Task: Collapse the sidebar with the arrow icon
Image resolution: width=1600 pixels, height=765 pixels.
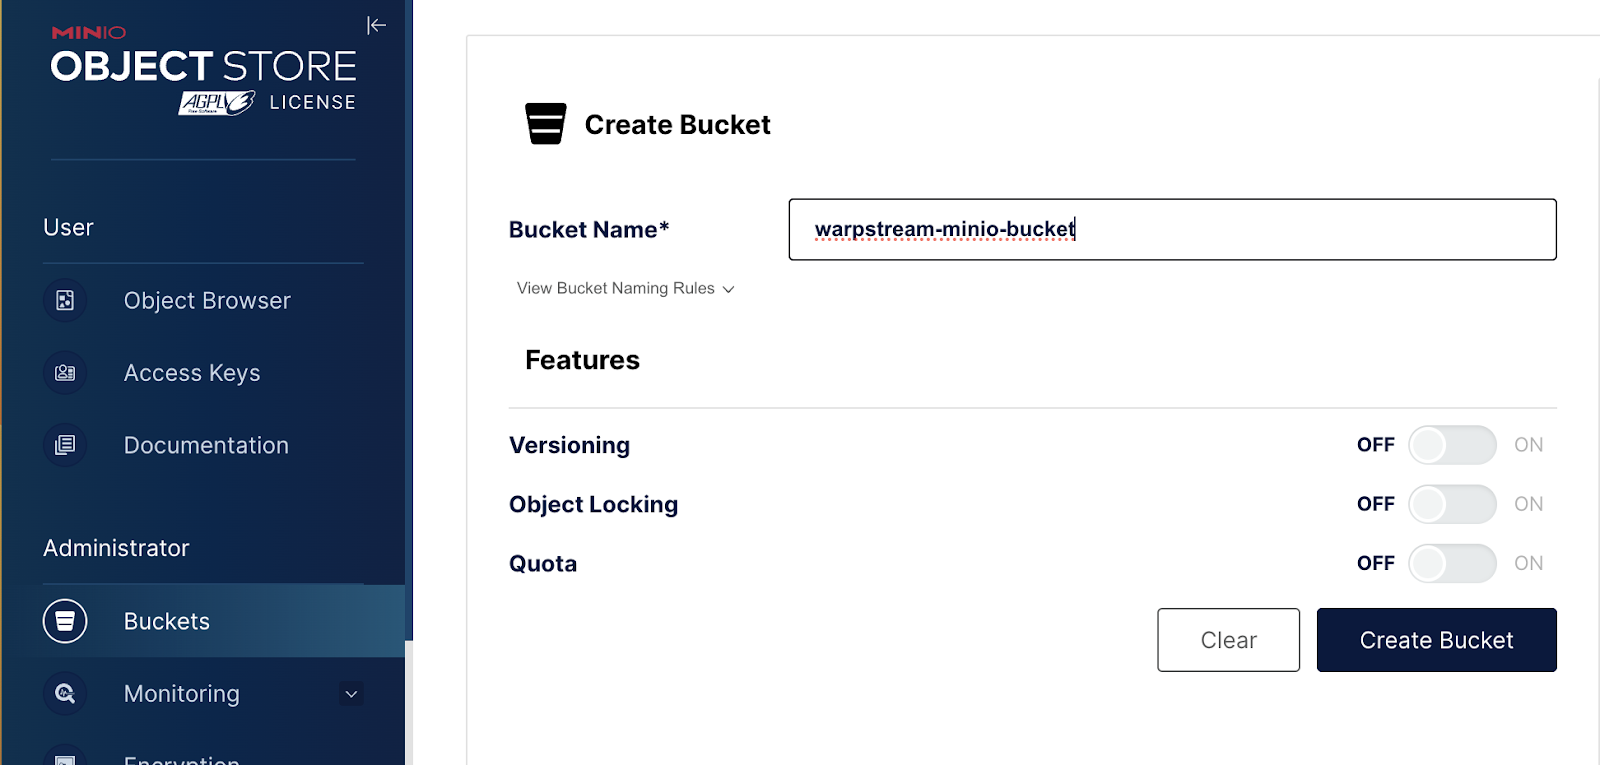Action: click(x=376, y=25)
